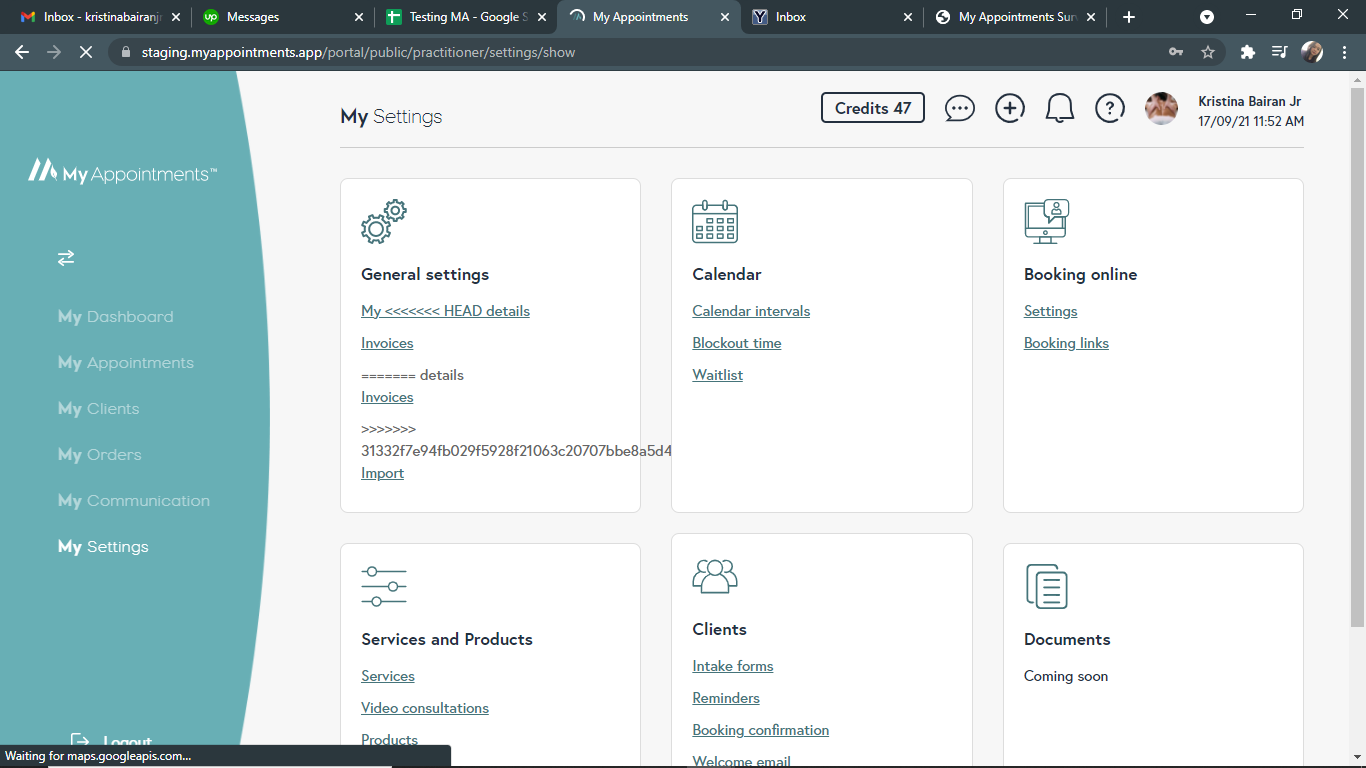This screenshot has height=768, width=1366.
Task: Click the plus add-new icon
Action: click(1010, 108)
